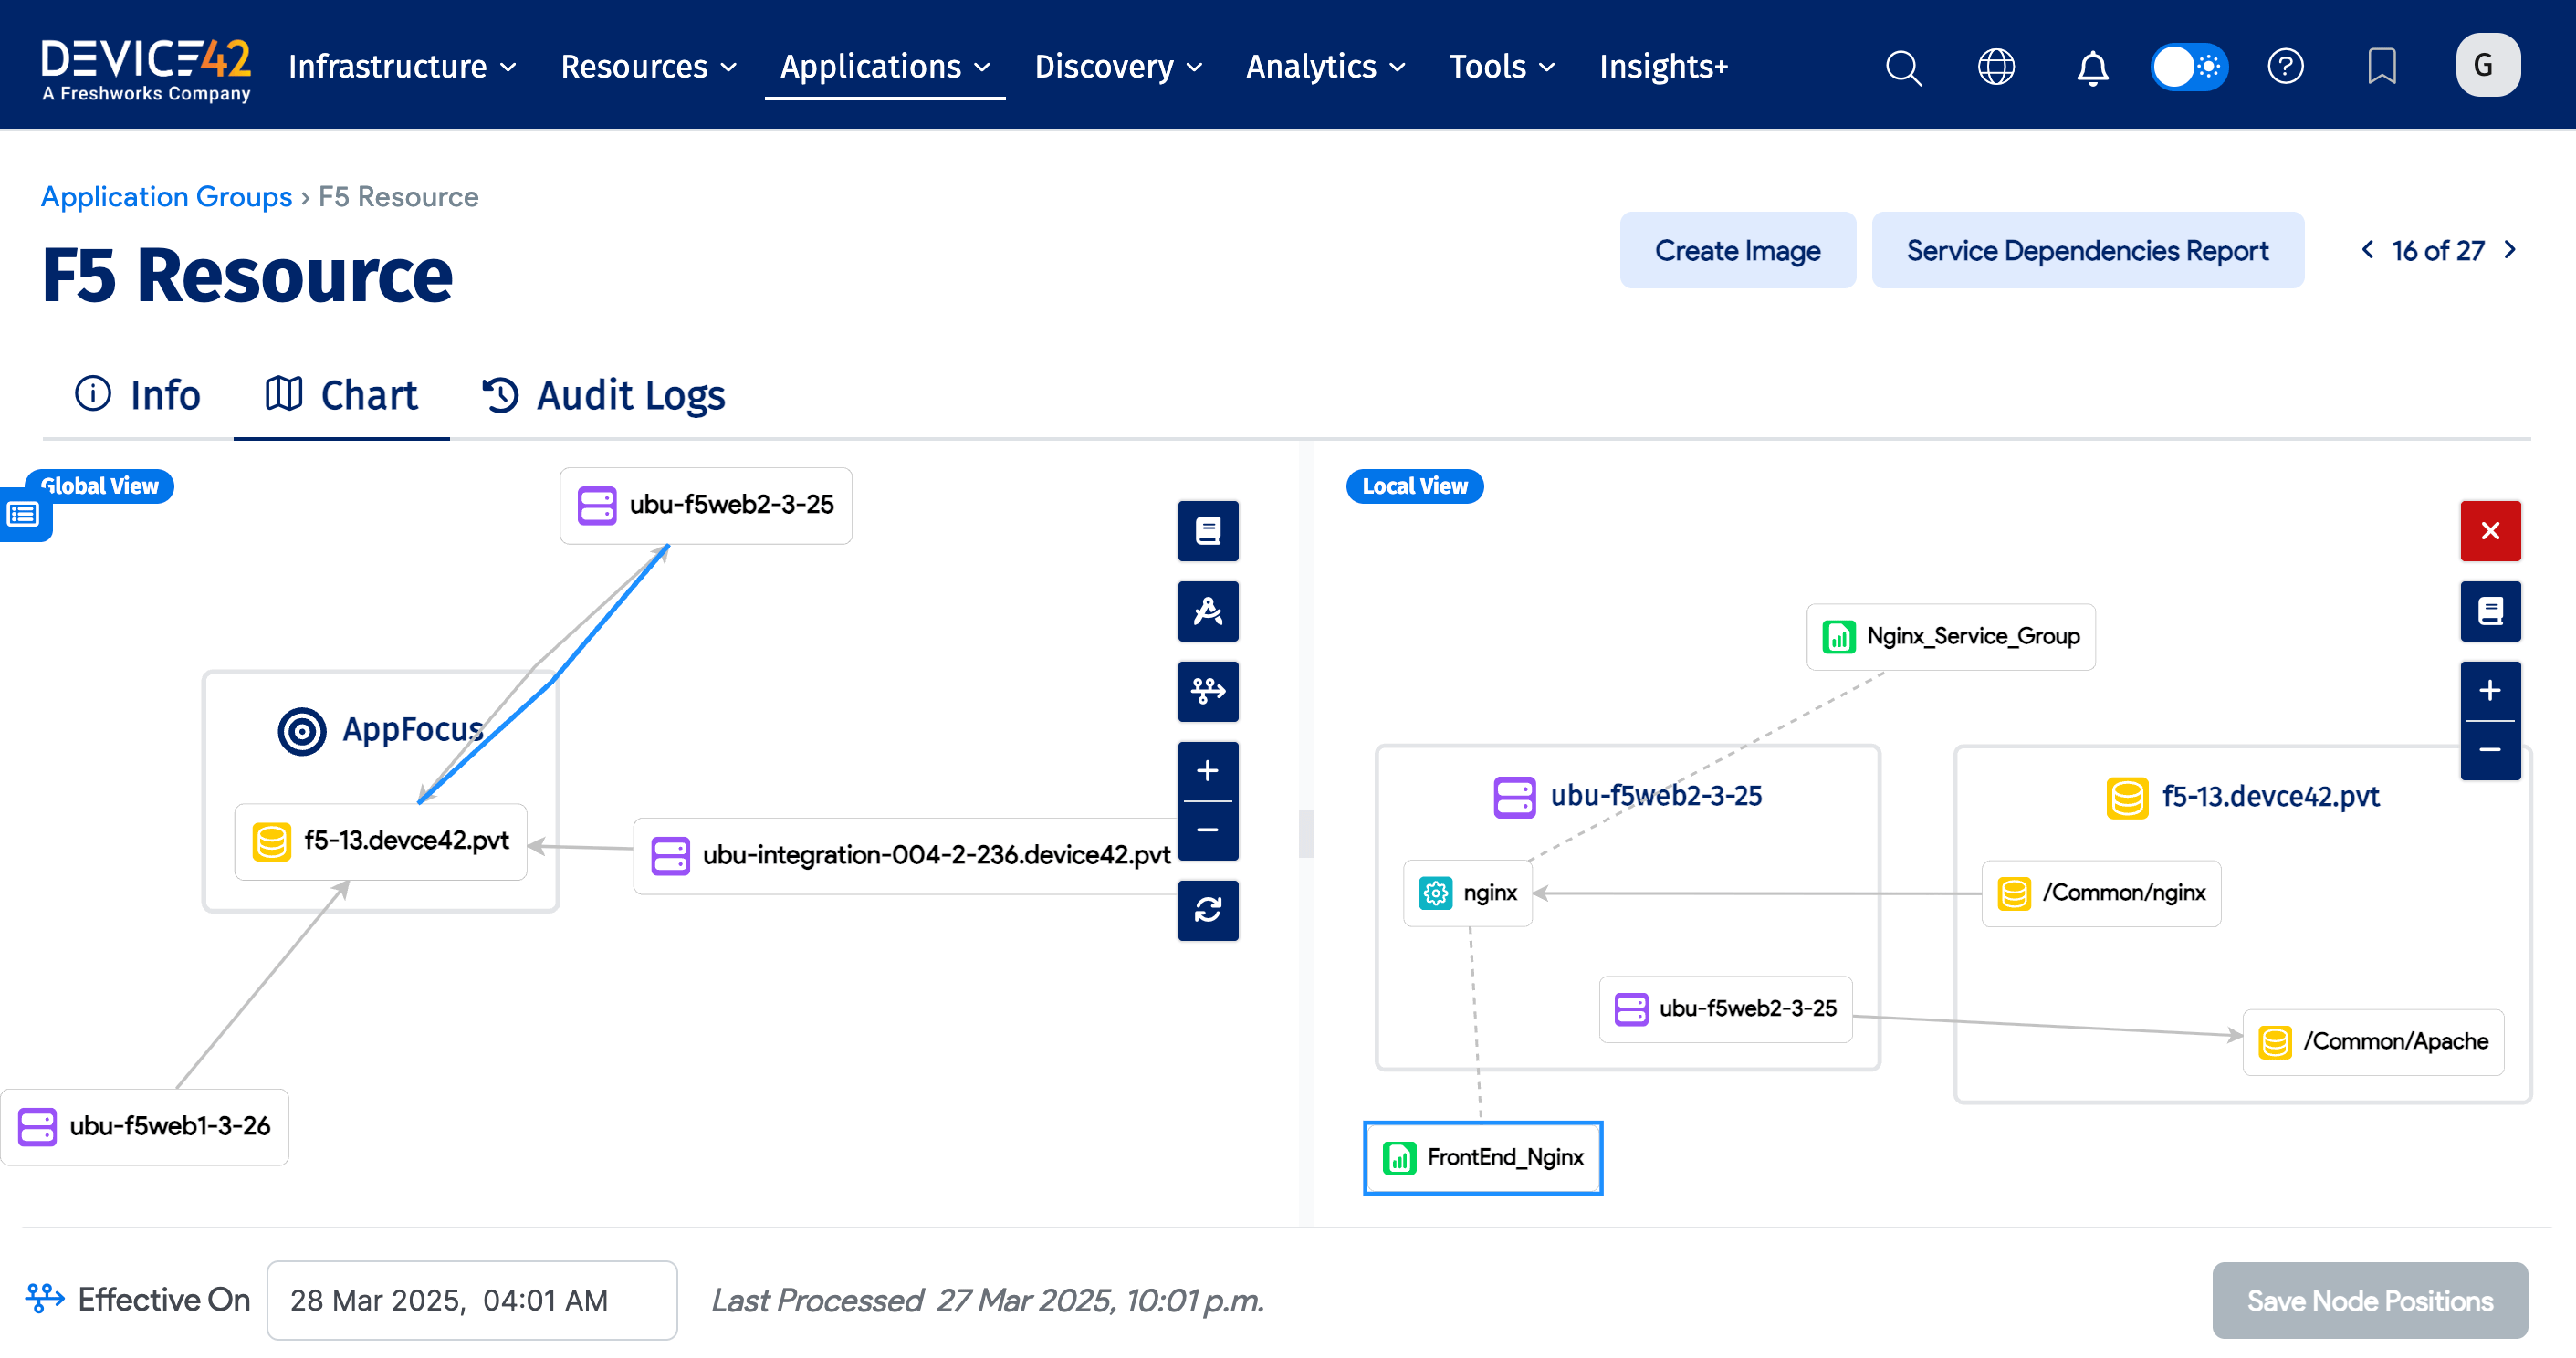The width and height of the screenshot is (2576, 1358).
Task: View notifications
Action: click(2092, 67)
